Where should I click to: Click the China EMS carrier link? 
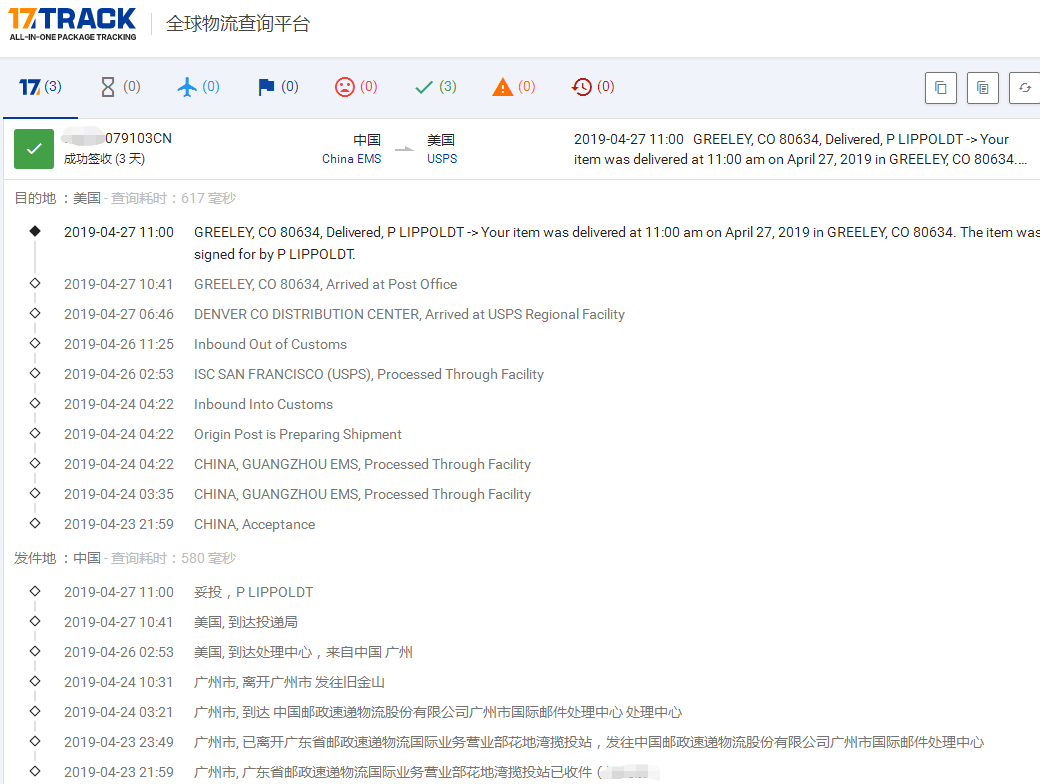point(351,159)
